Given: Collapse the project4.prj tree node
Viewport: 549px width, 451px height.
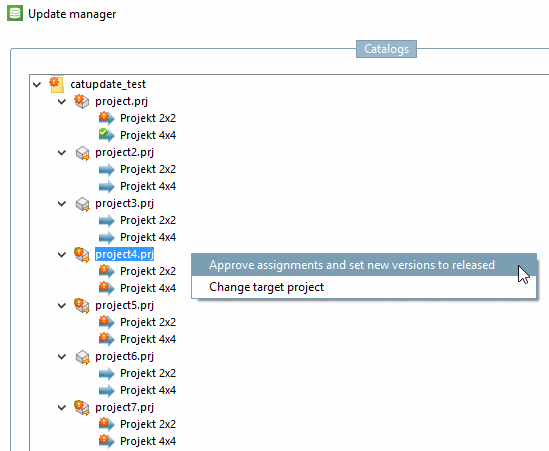Looking at the screenshot, I should 62,255.
